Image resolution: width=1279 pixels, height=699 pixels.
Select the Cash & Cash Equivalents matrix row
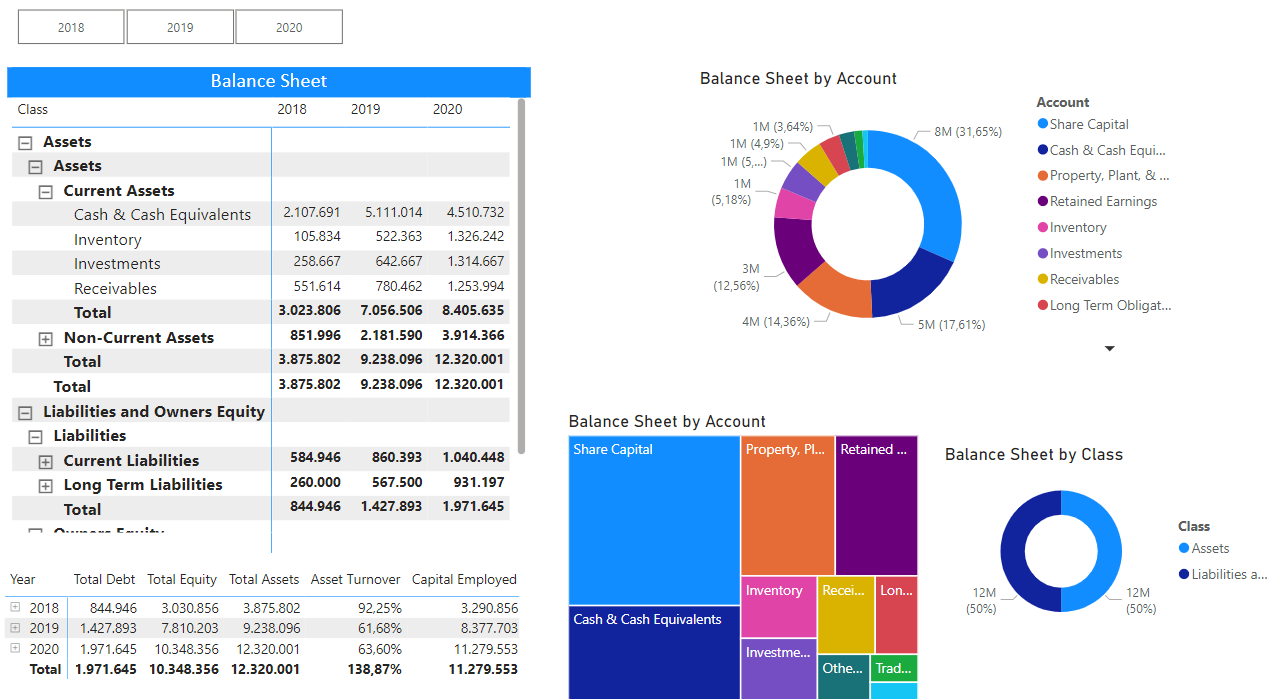(260, 214)
